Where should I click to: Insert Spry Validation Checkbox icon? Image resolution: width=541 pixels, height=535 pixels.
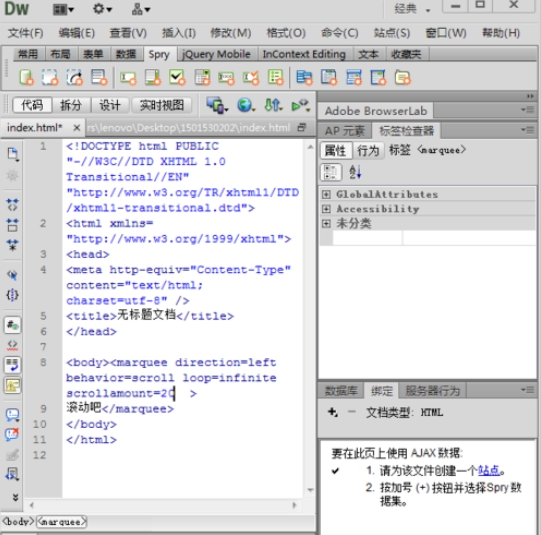pos(177,77)
